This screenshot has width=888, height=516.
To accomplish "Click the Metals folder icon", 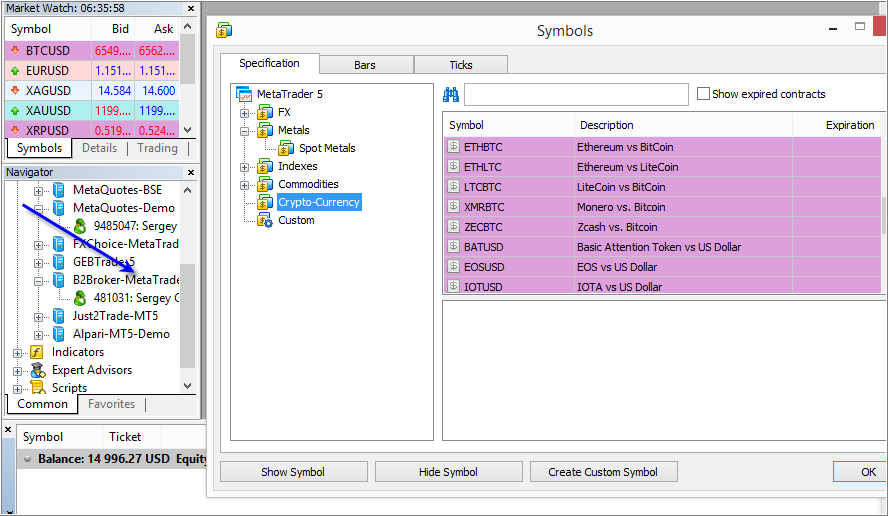I will point(265,131).
